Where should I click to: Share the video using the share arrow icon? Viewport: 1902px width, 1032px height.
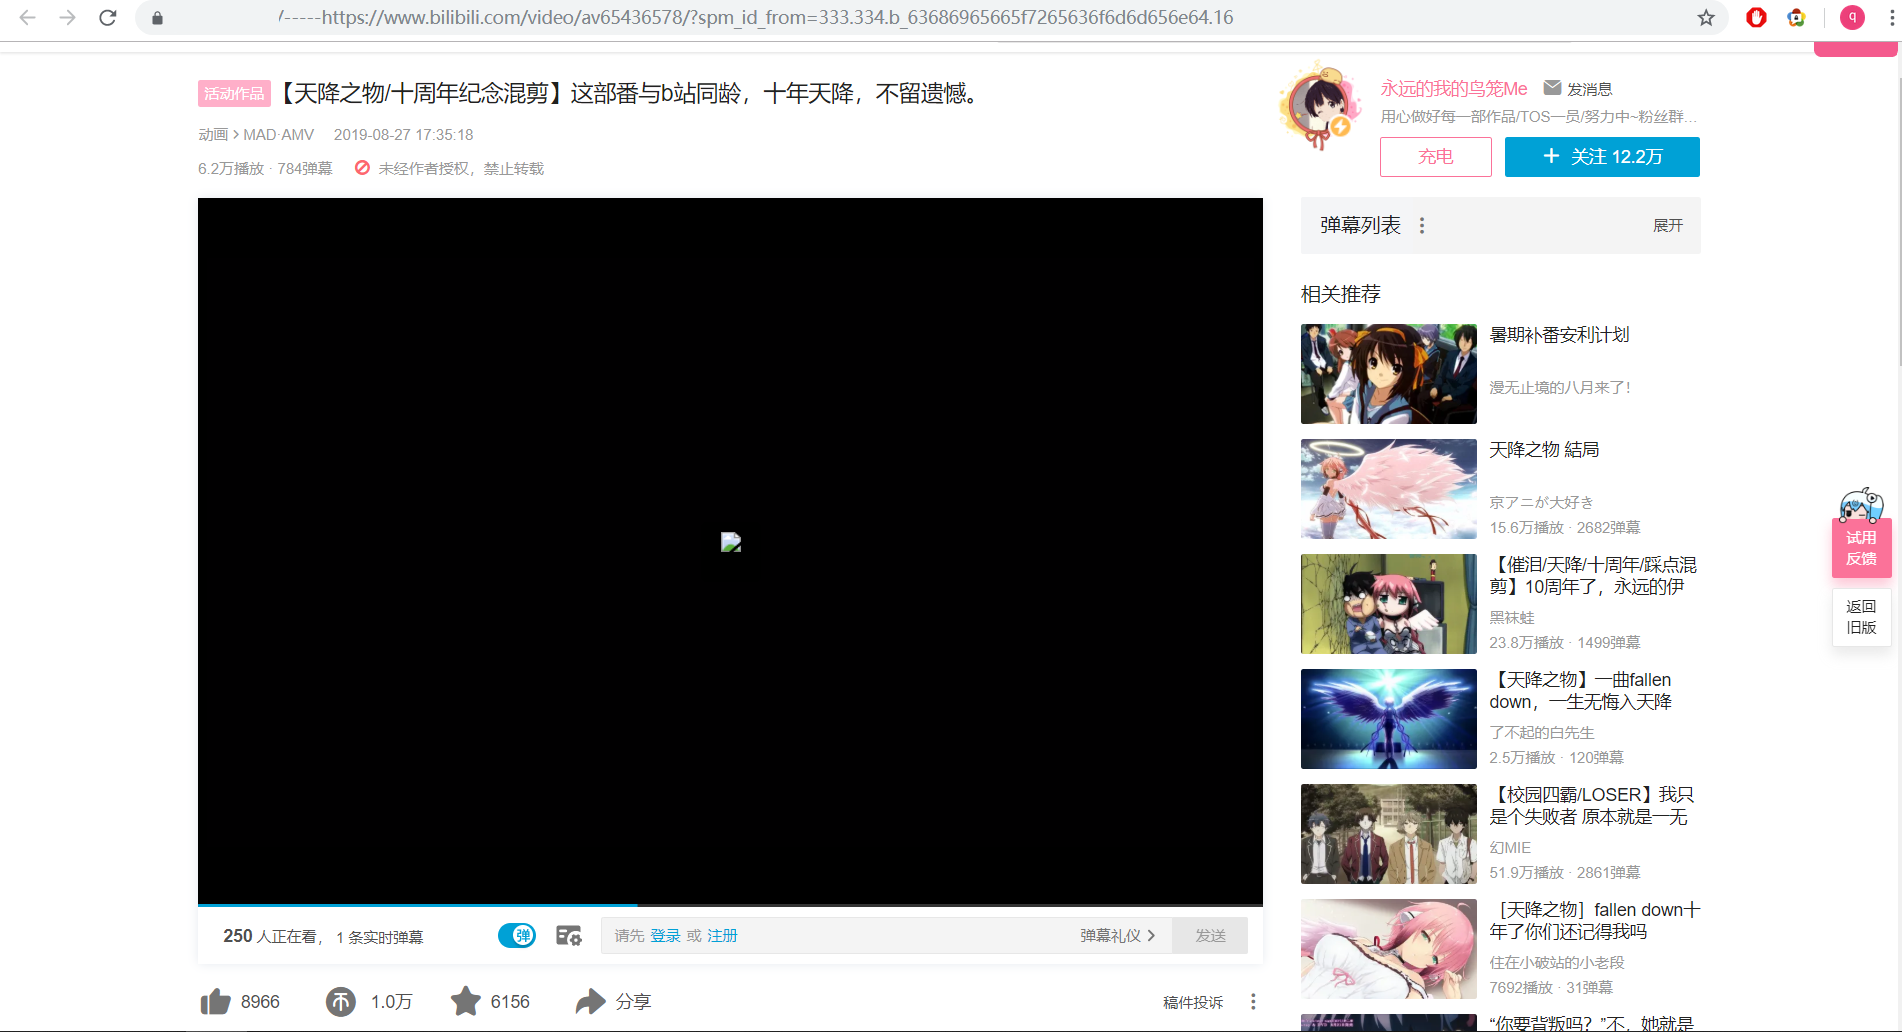590,1000
